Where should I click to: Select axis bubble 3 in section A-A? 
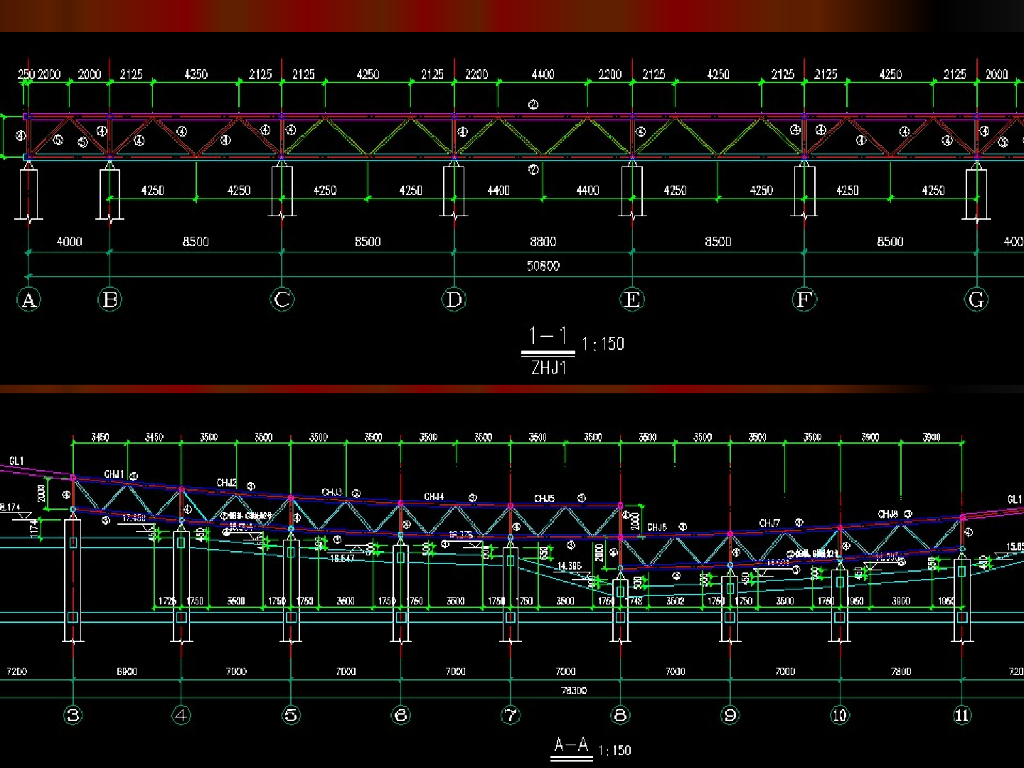73,714
